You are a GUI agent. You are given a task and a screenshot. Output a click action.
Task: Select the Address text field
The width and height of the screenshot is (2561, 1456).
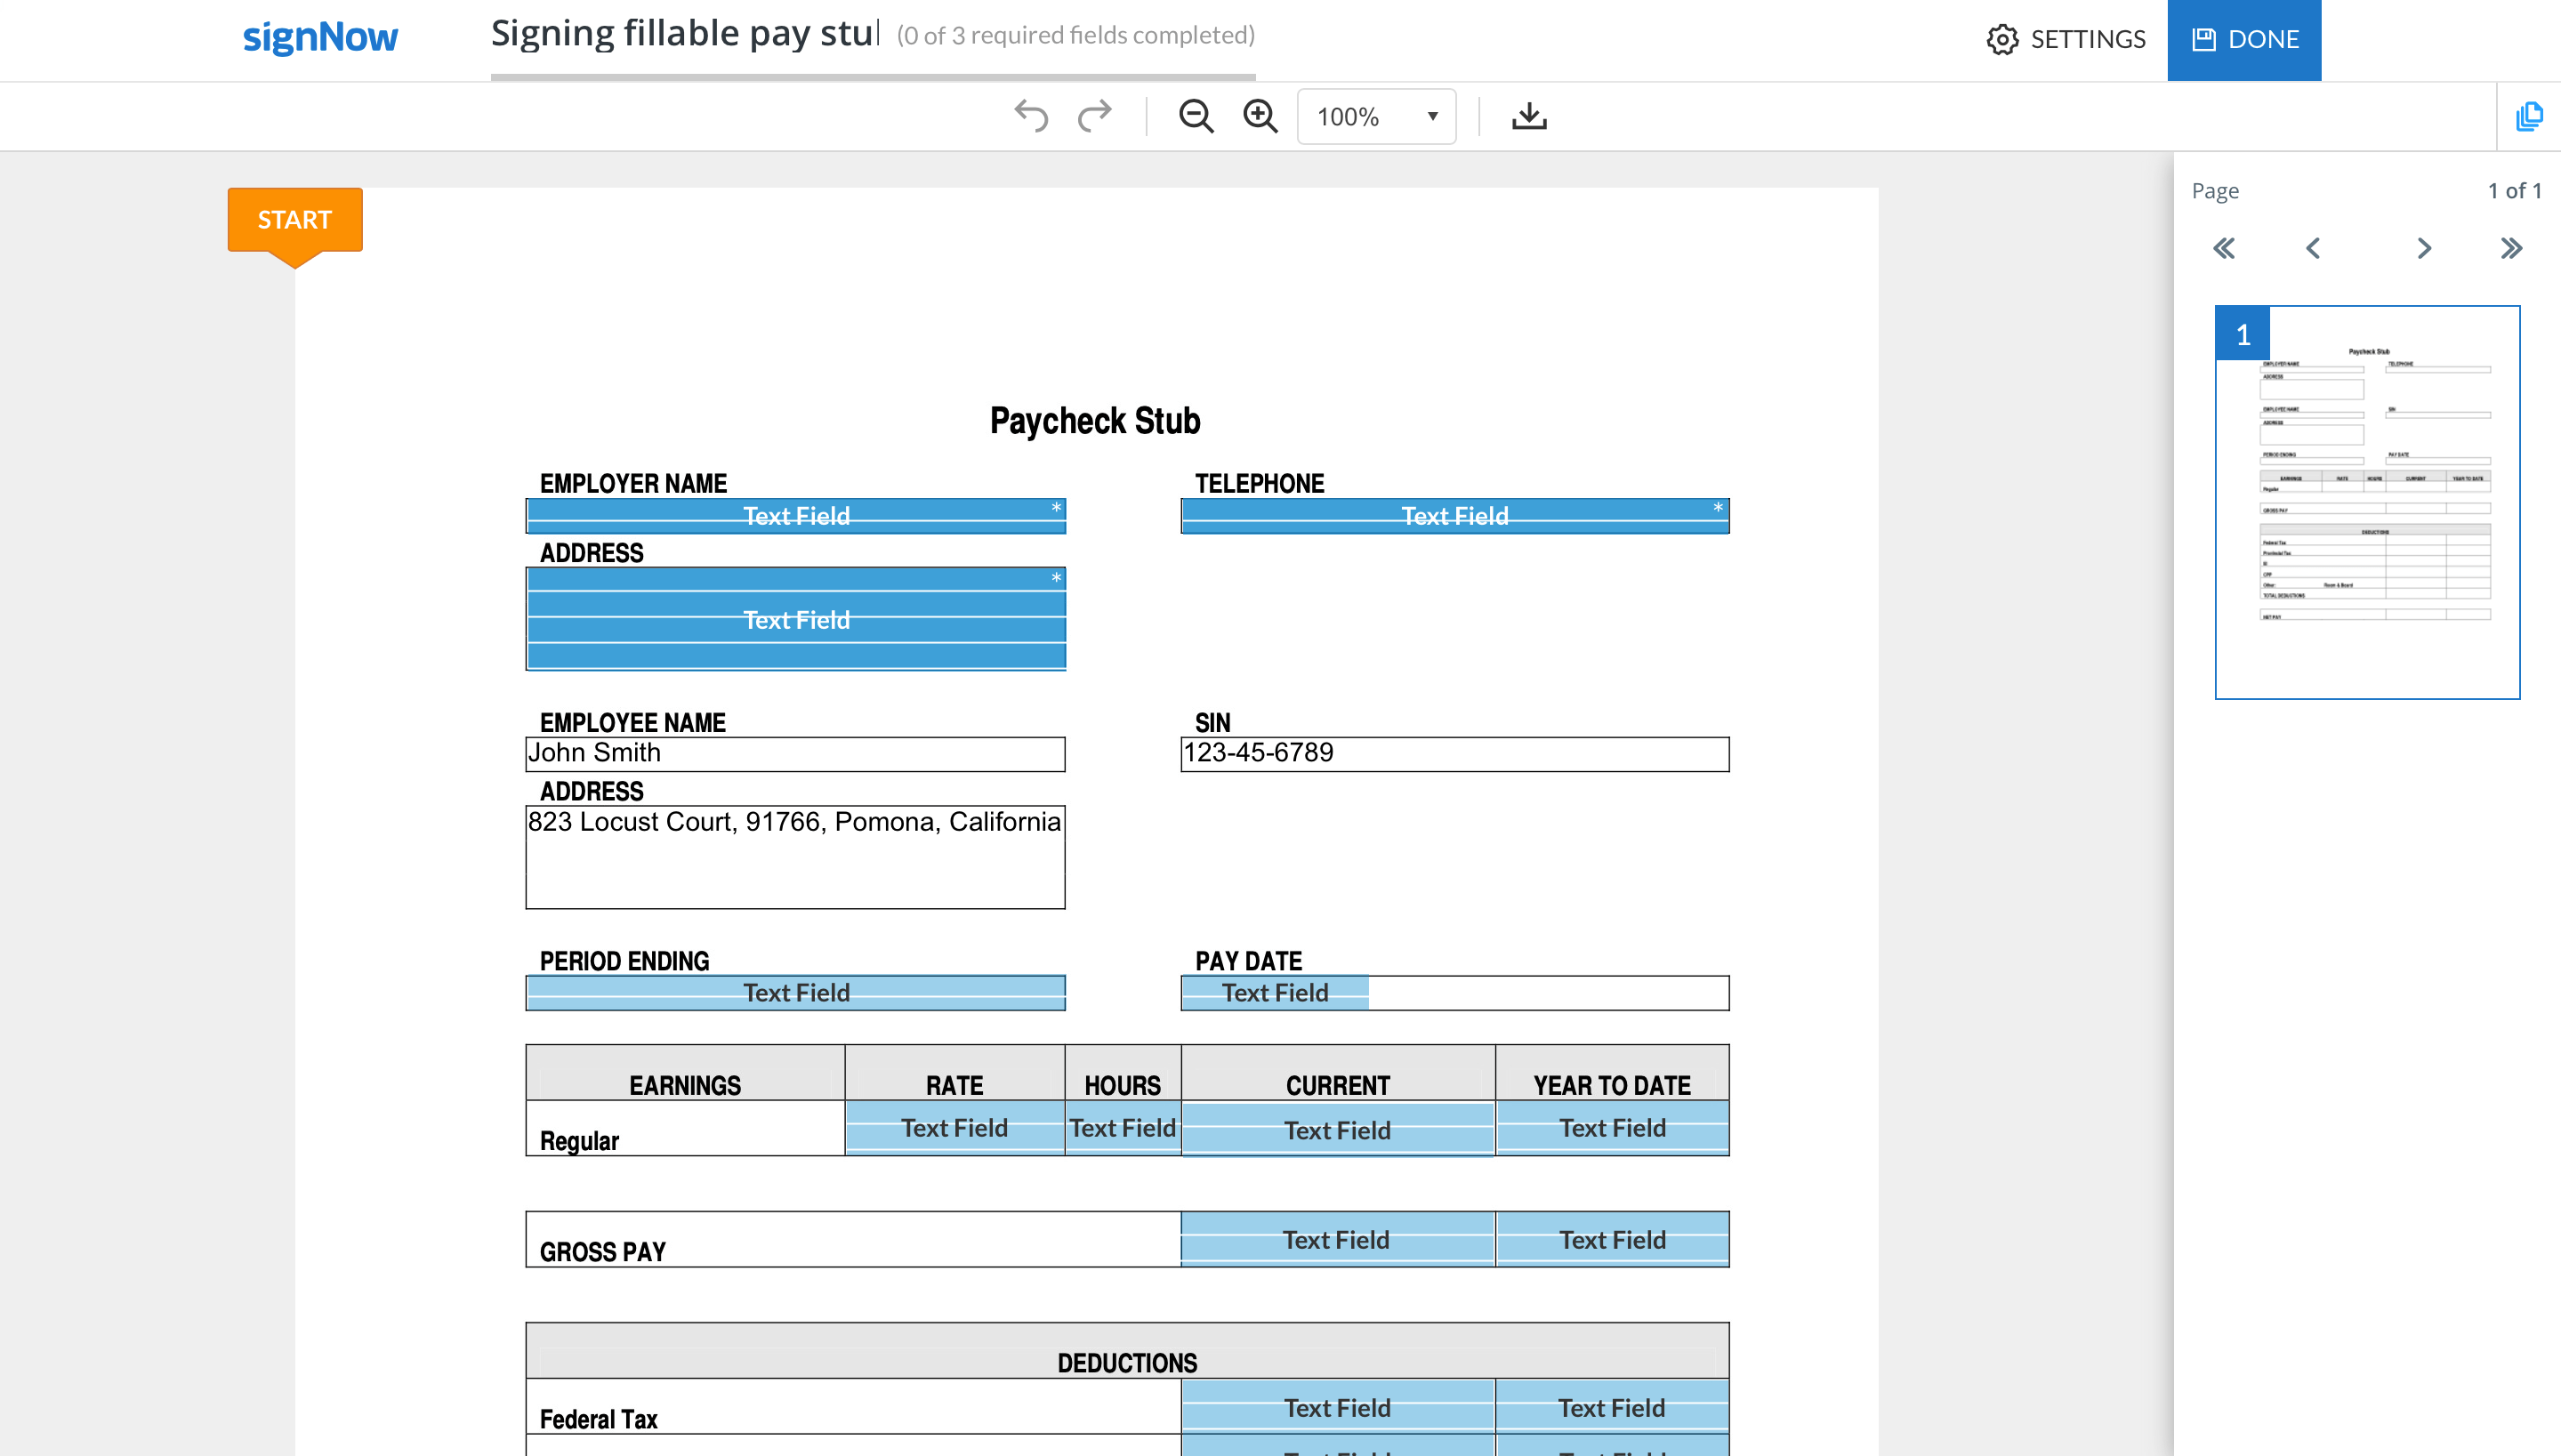coord(795,619)
